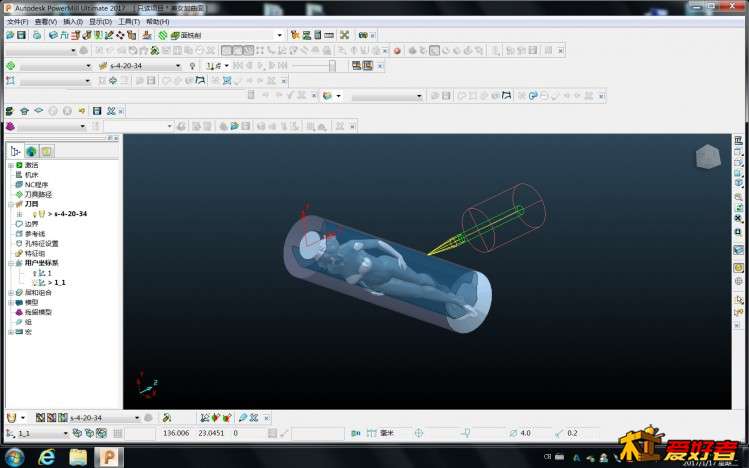Toggle light bulb for tool s-4-20-34 in tree
The width and height of the screenshot is (749, 468).
click(35, 214)
